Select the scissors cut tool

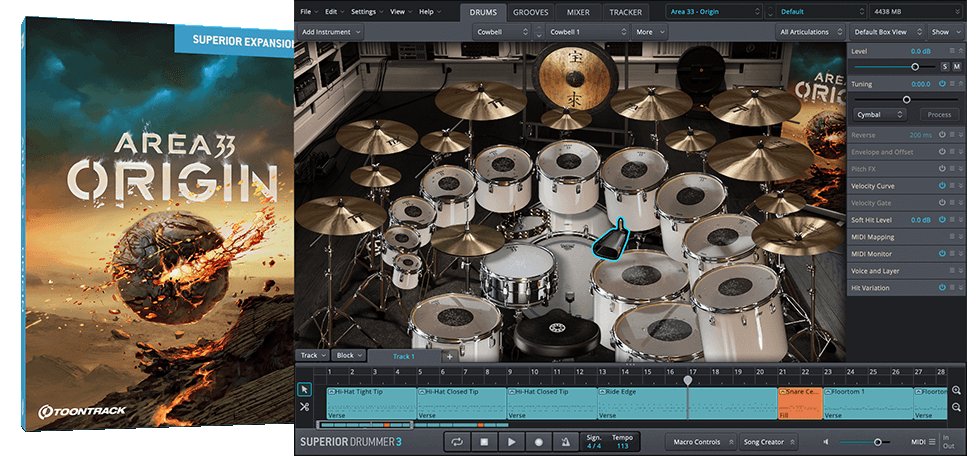tap(304, 407)
